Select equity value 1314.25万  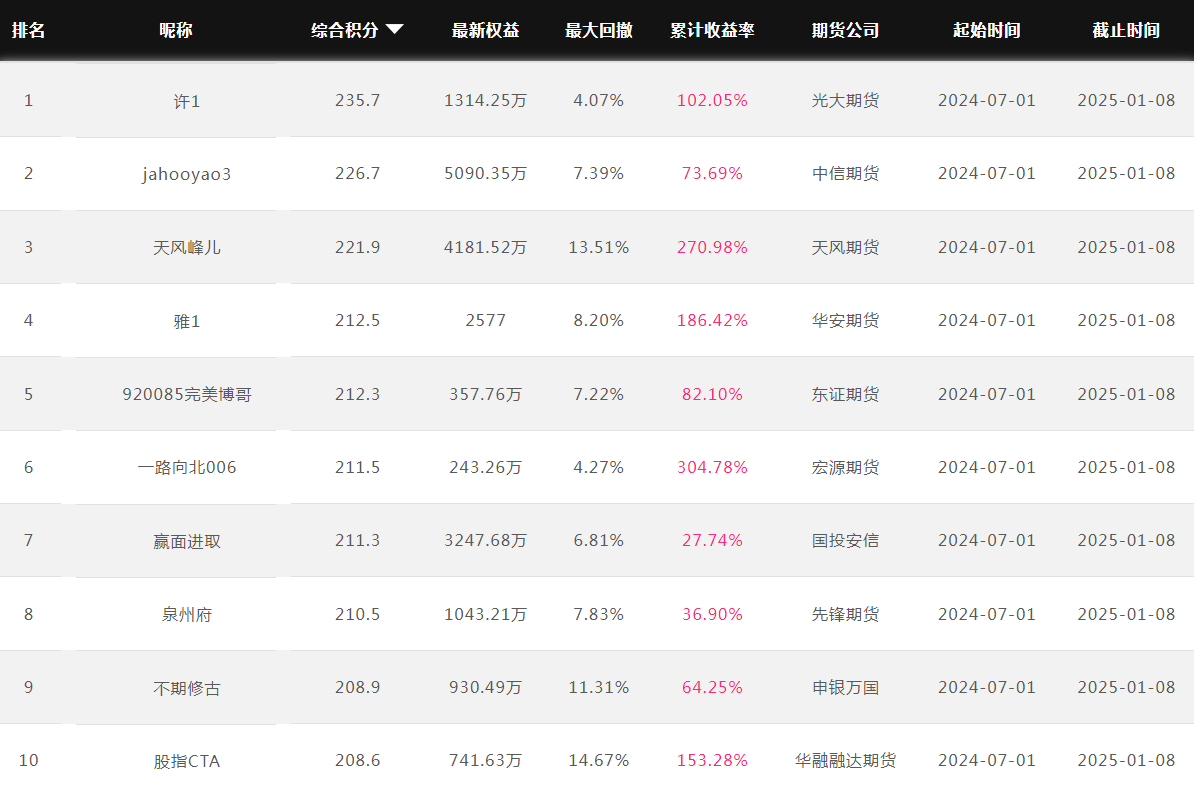coord(486,100)
